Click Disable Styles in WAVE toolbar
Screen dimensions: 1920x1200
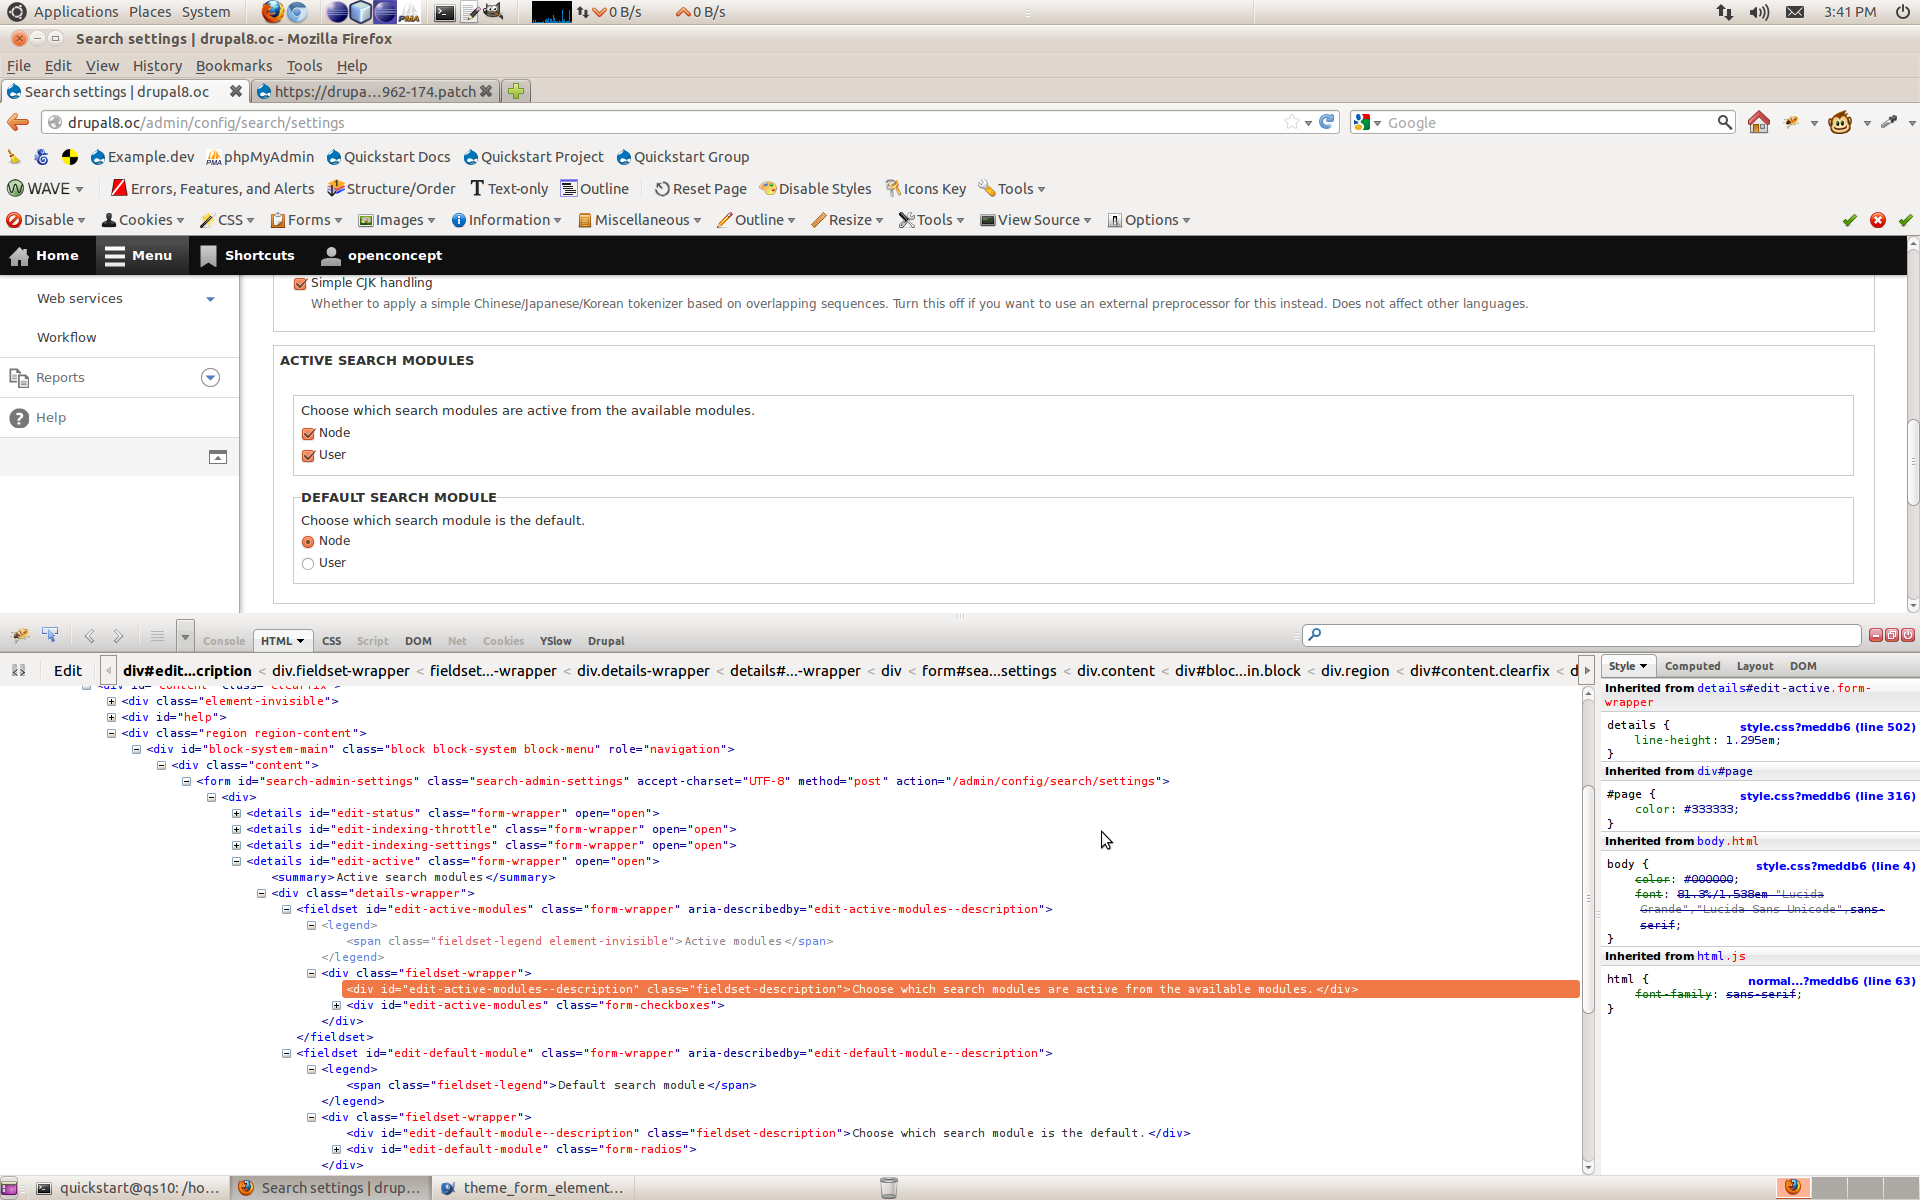click(815, 188)
